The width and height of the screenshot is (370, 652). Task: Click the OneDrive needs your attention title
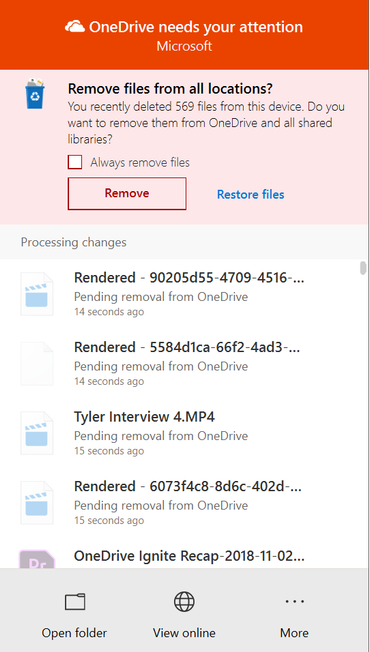(196, 27)
